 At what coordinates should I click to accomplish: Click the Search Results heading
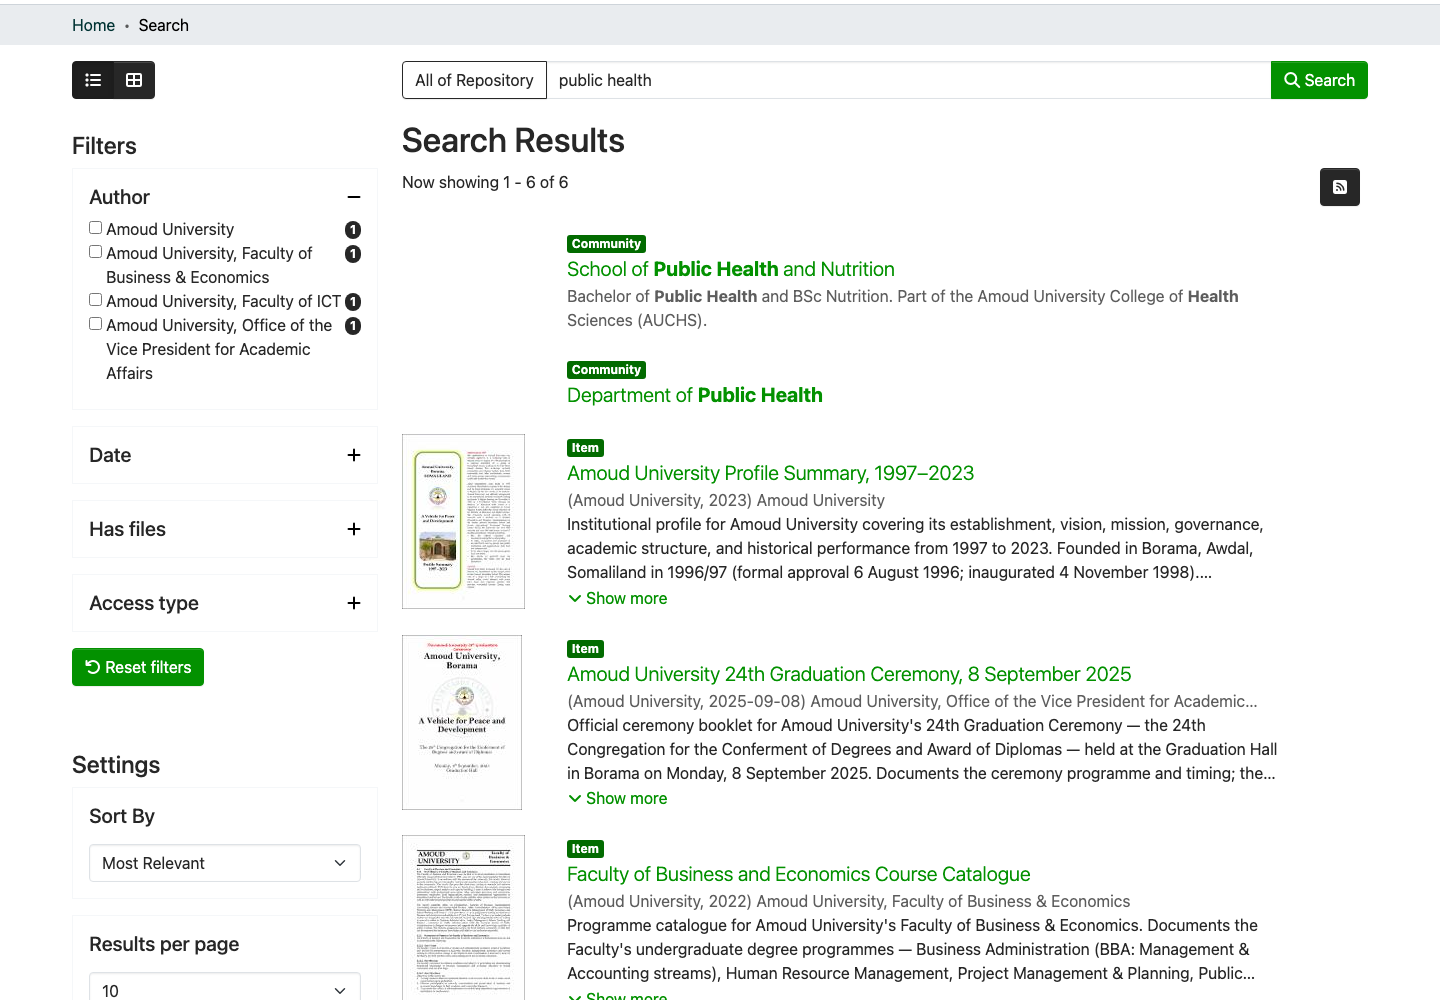(513, 141)
